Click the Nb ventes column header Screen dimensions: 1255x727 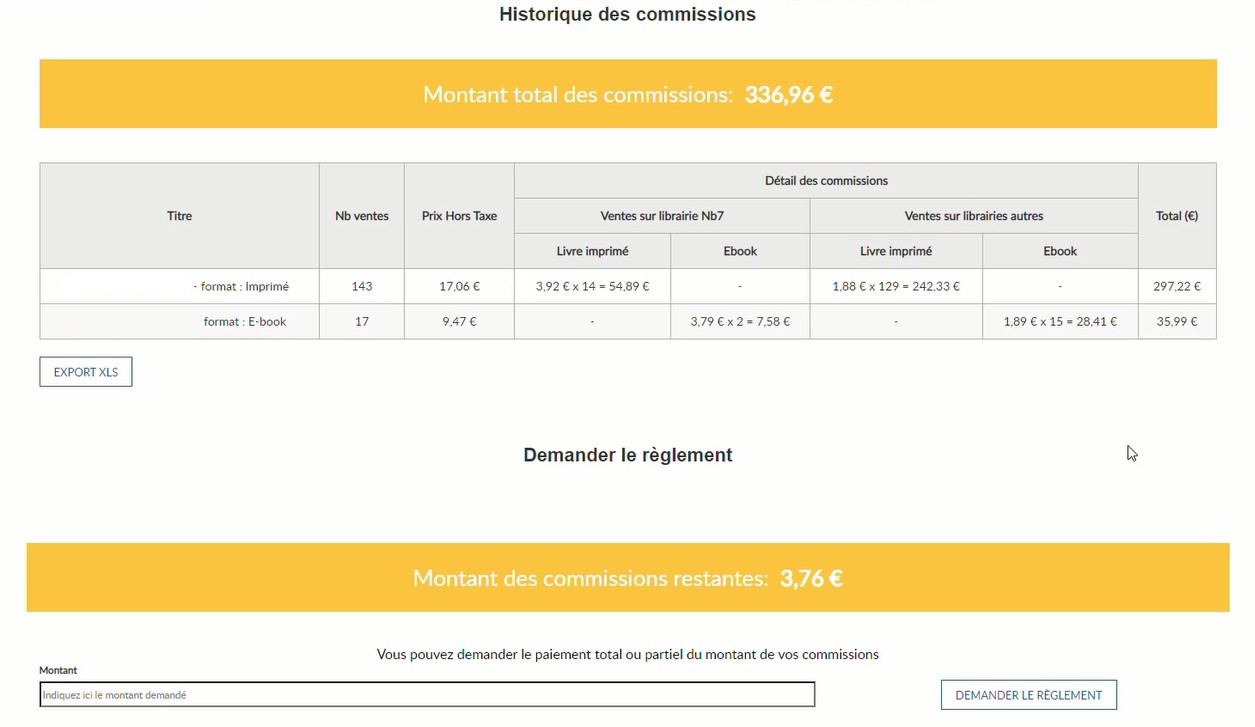pos(362,216)
